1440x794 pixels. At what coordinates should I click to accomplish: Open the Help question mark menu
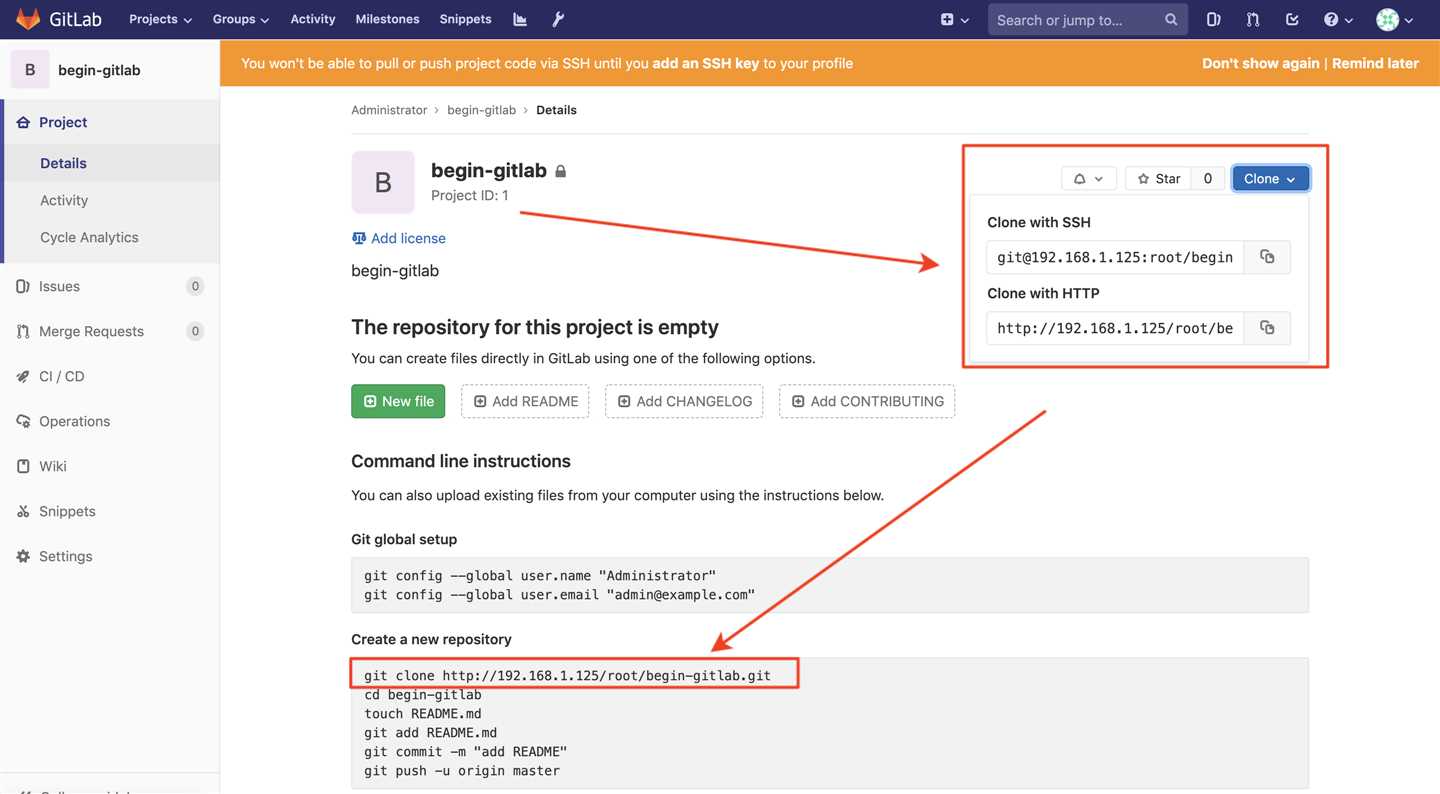click(1338, 19)
